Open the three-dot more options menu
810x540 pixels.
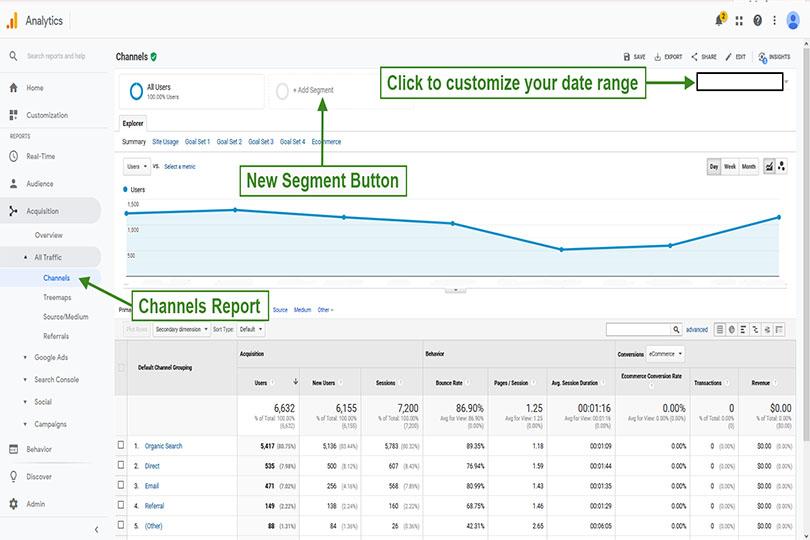(x=774, y=21)
